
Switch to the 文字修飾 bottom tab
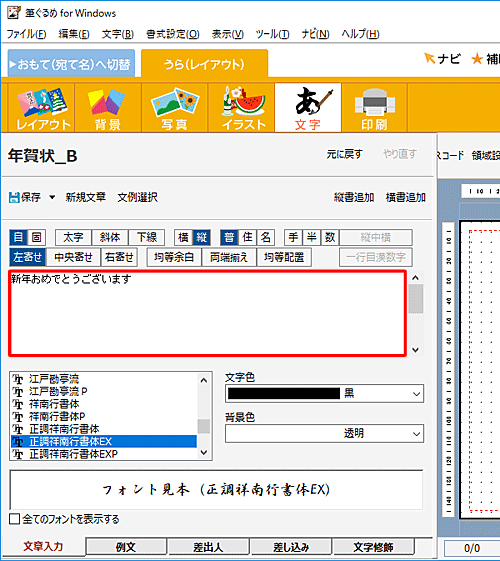point(373,547)
